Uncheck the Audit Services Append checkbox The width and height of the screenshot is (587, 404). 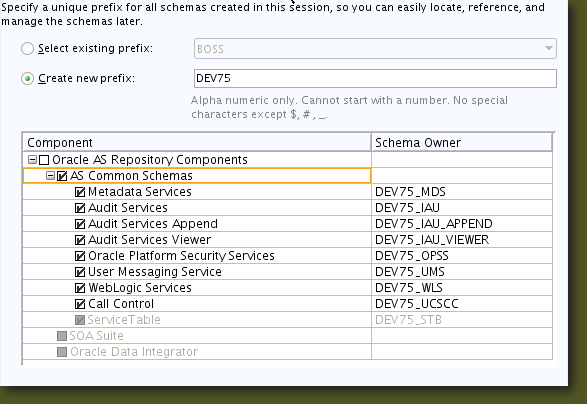coord(80,224)
